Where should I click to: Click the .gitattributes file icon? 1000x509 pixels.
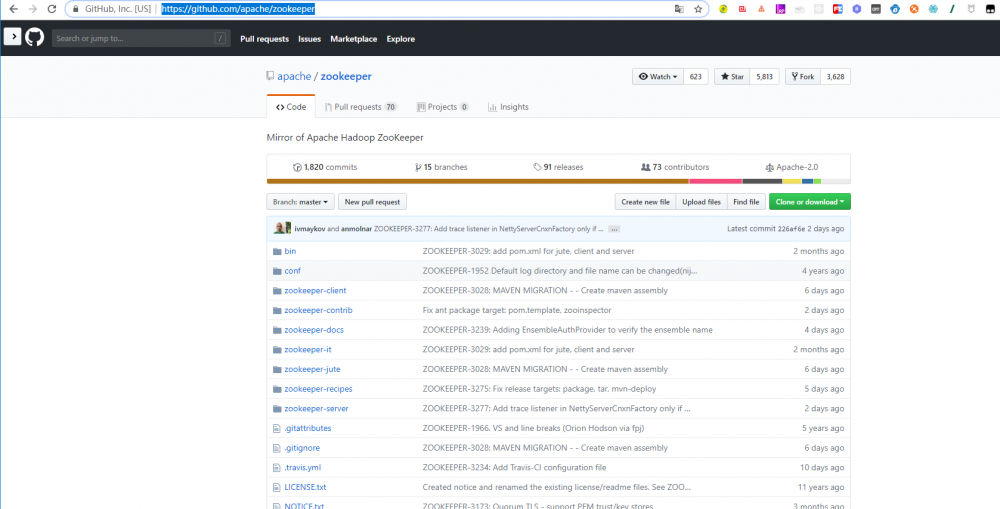click(277, 428)
